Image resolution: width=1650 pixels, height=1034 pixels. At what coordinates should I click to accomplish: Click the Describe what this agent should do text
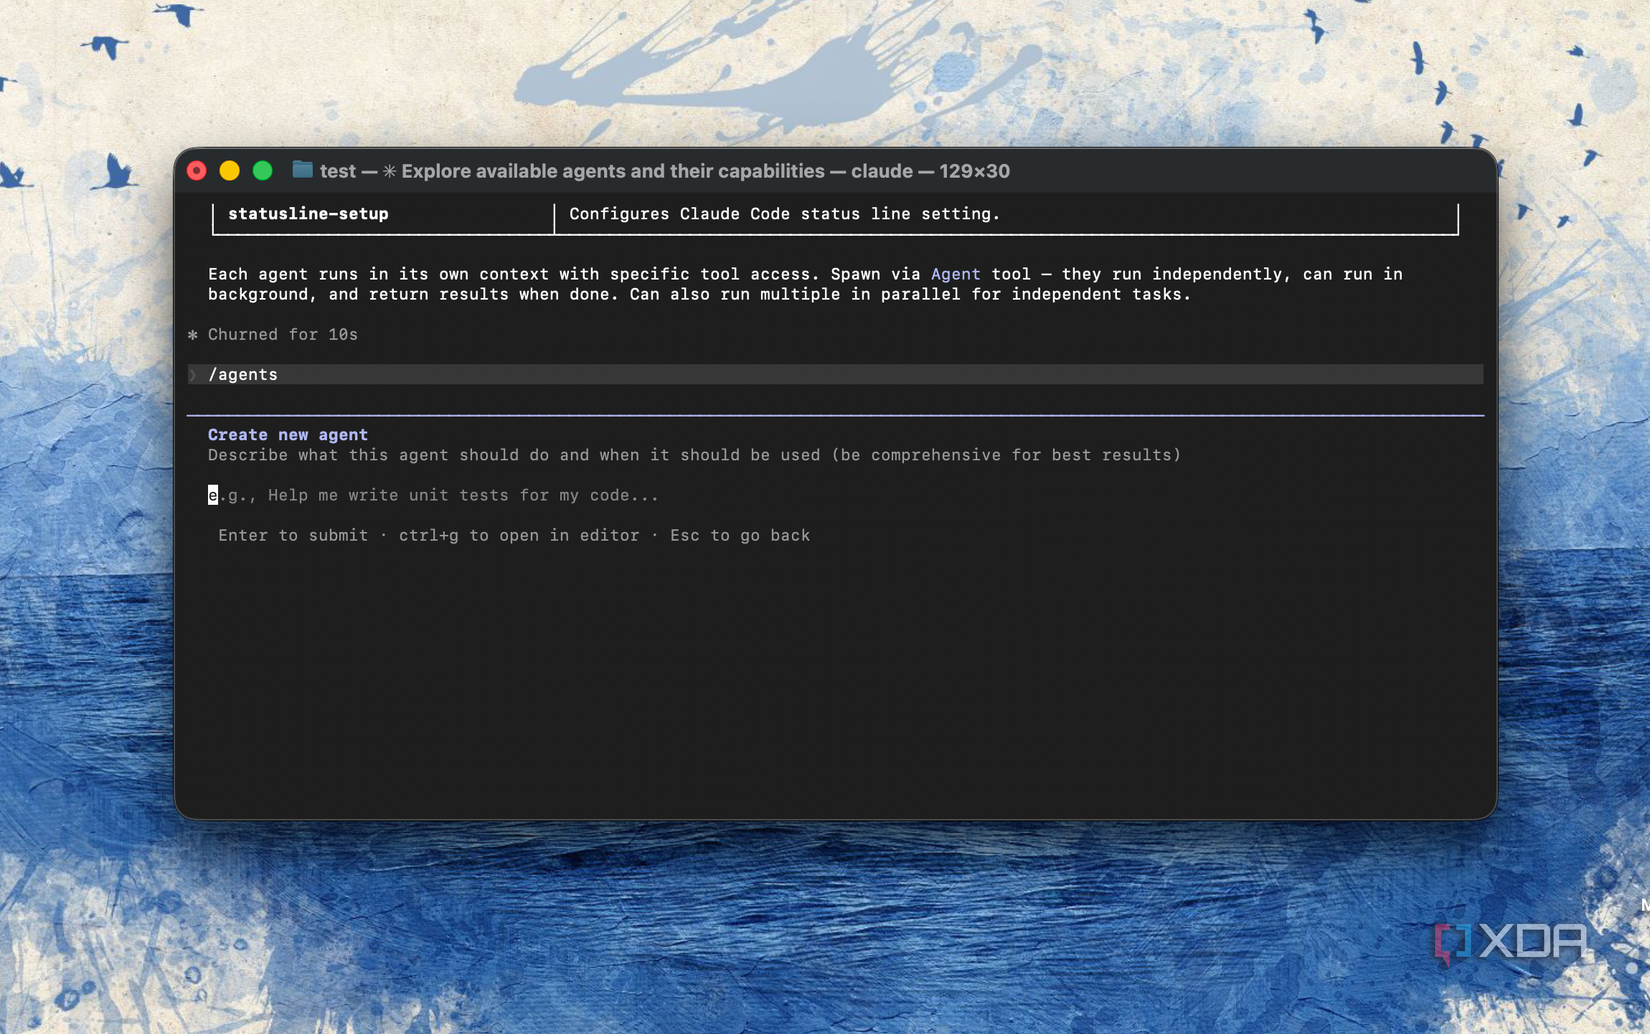coord(694,455)
